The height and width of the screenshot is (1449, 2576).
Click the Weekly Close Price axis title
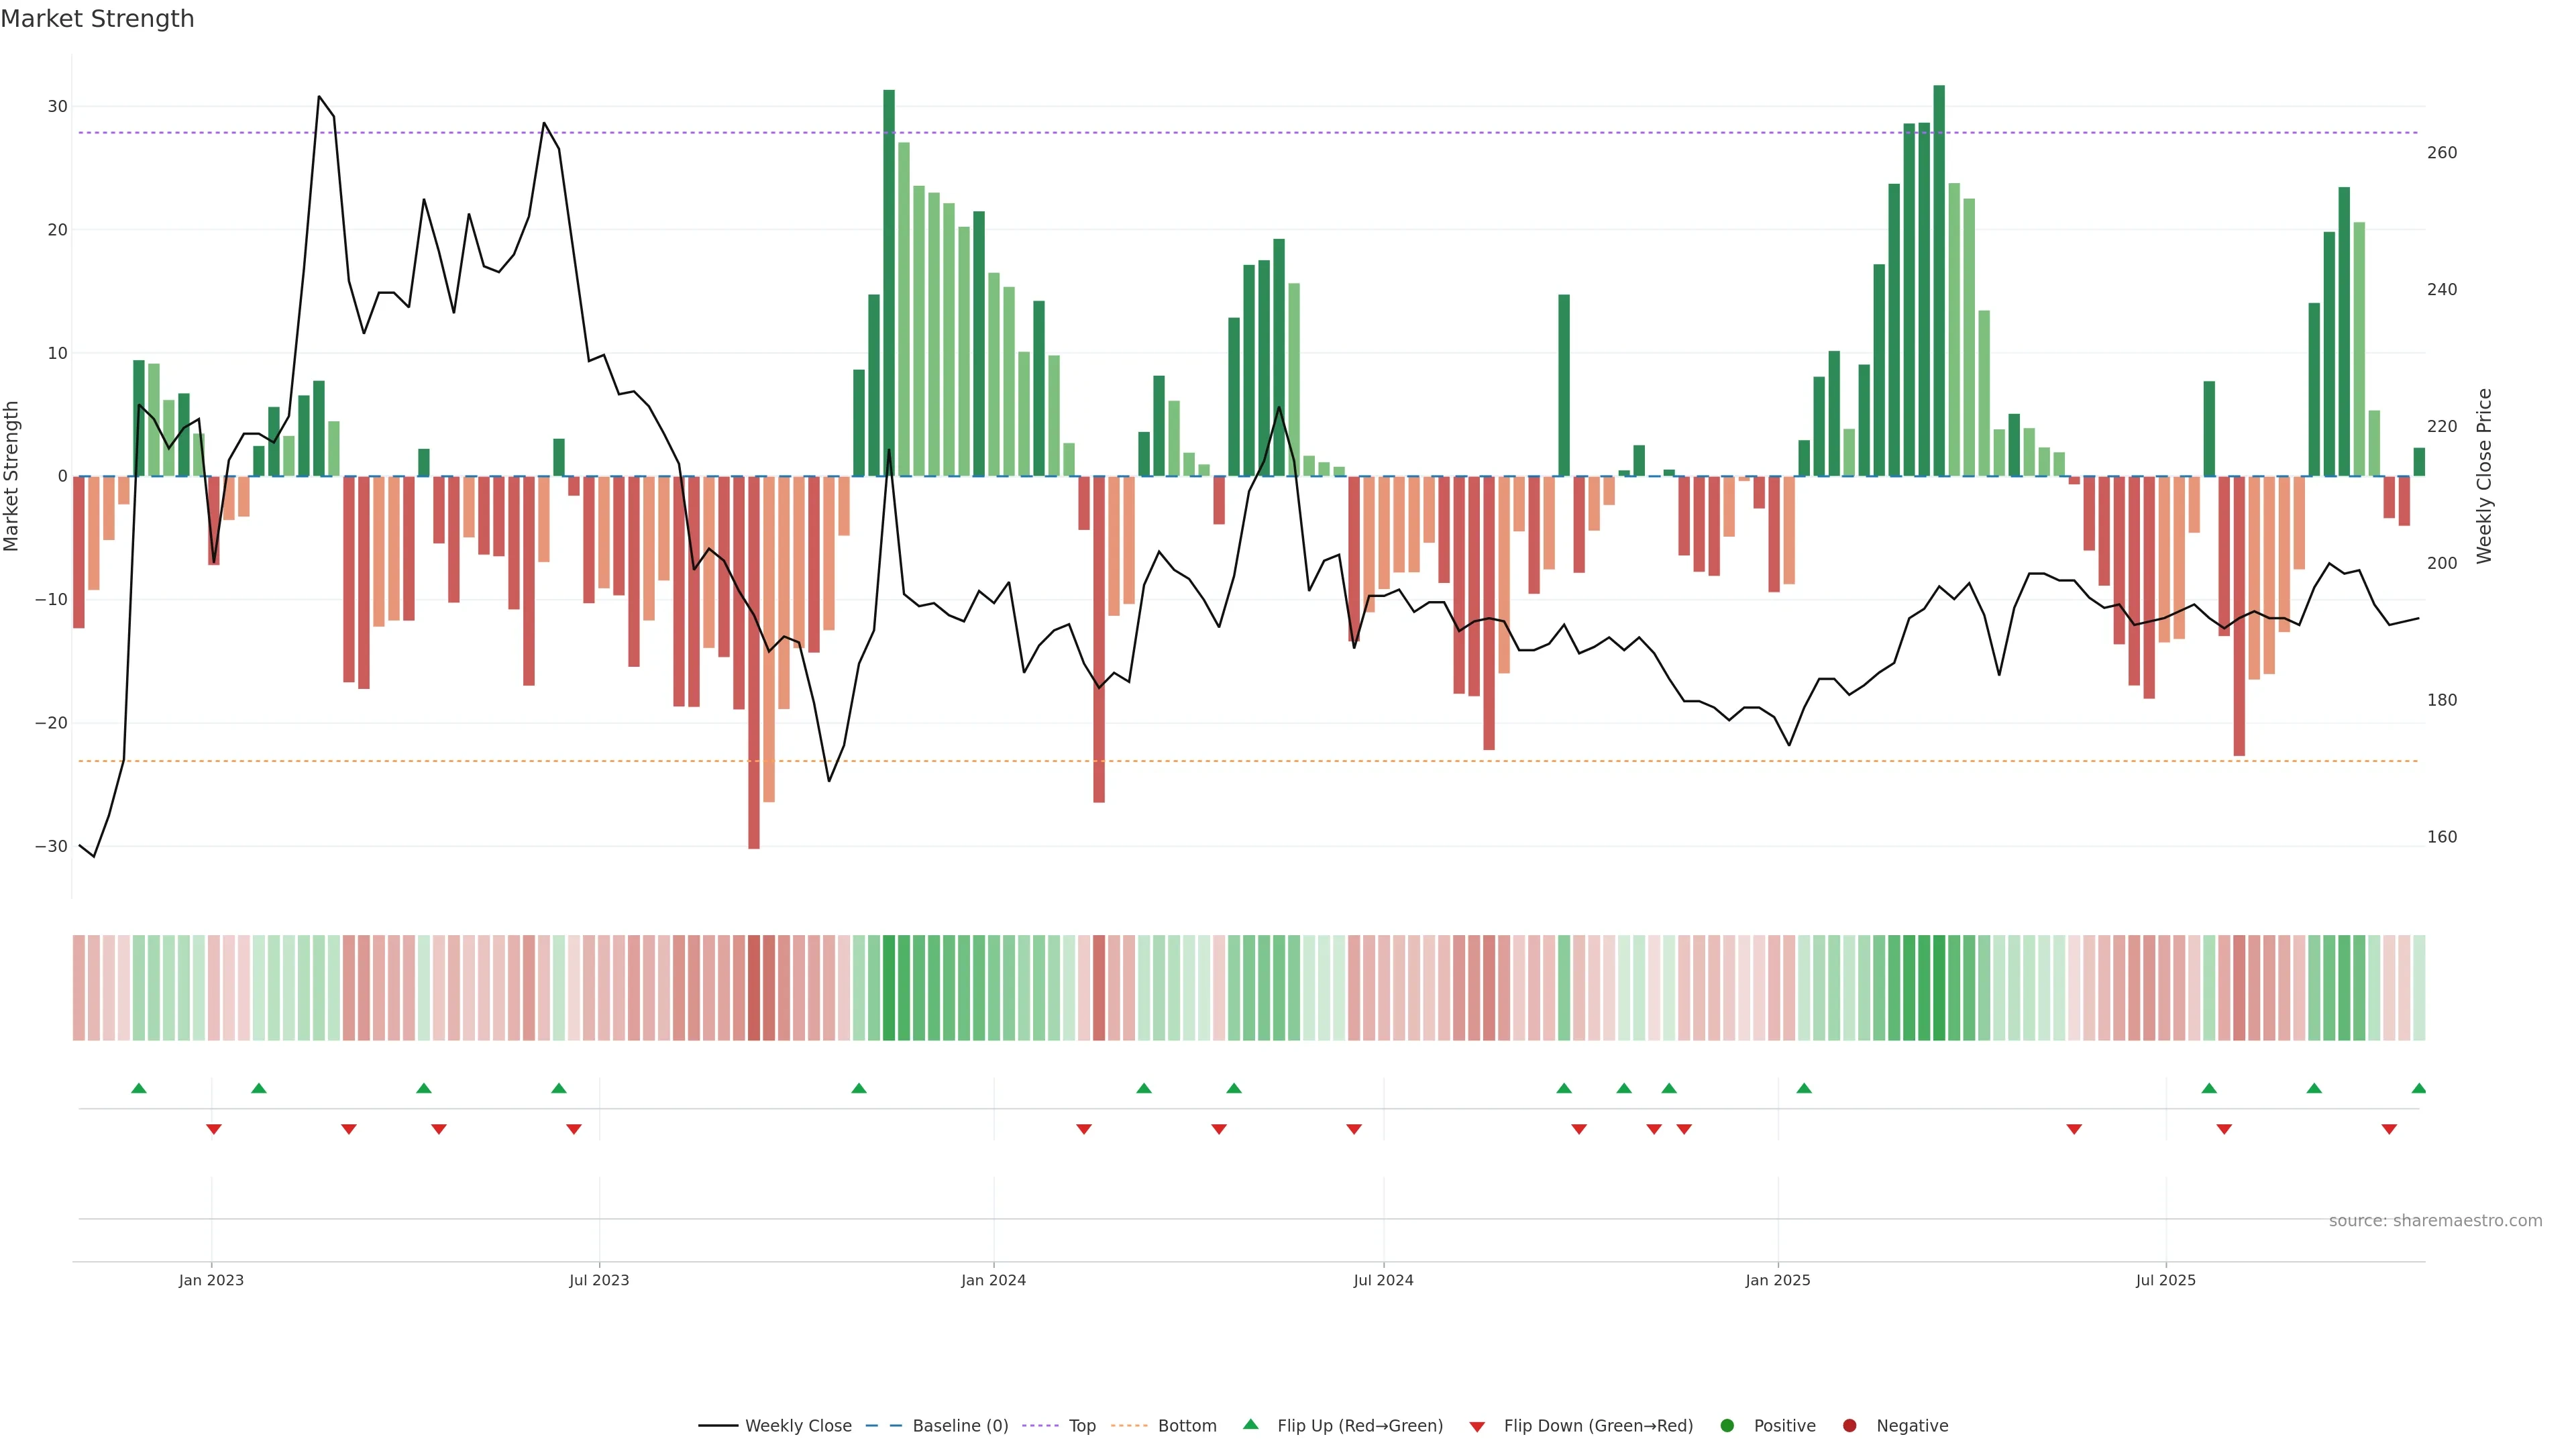2484,476
